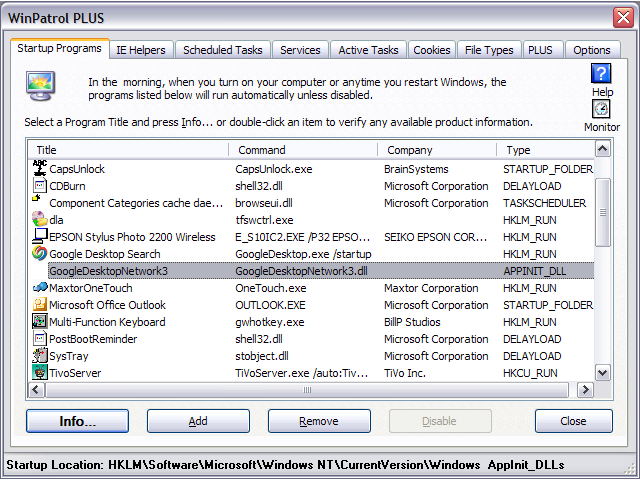Click the BrainSystems company cell
Image resolution: width=640 pixels, height=480 pixels.
pyautogui.click(x=416, y=169)
